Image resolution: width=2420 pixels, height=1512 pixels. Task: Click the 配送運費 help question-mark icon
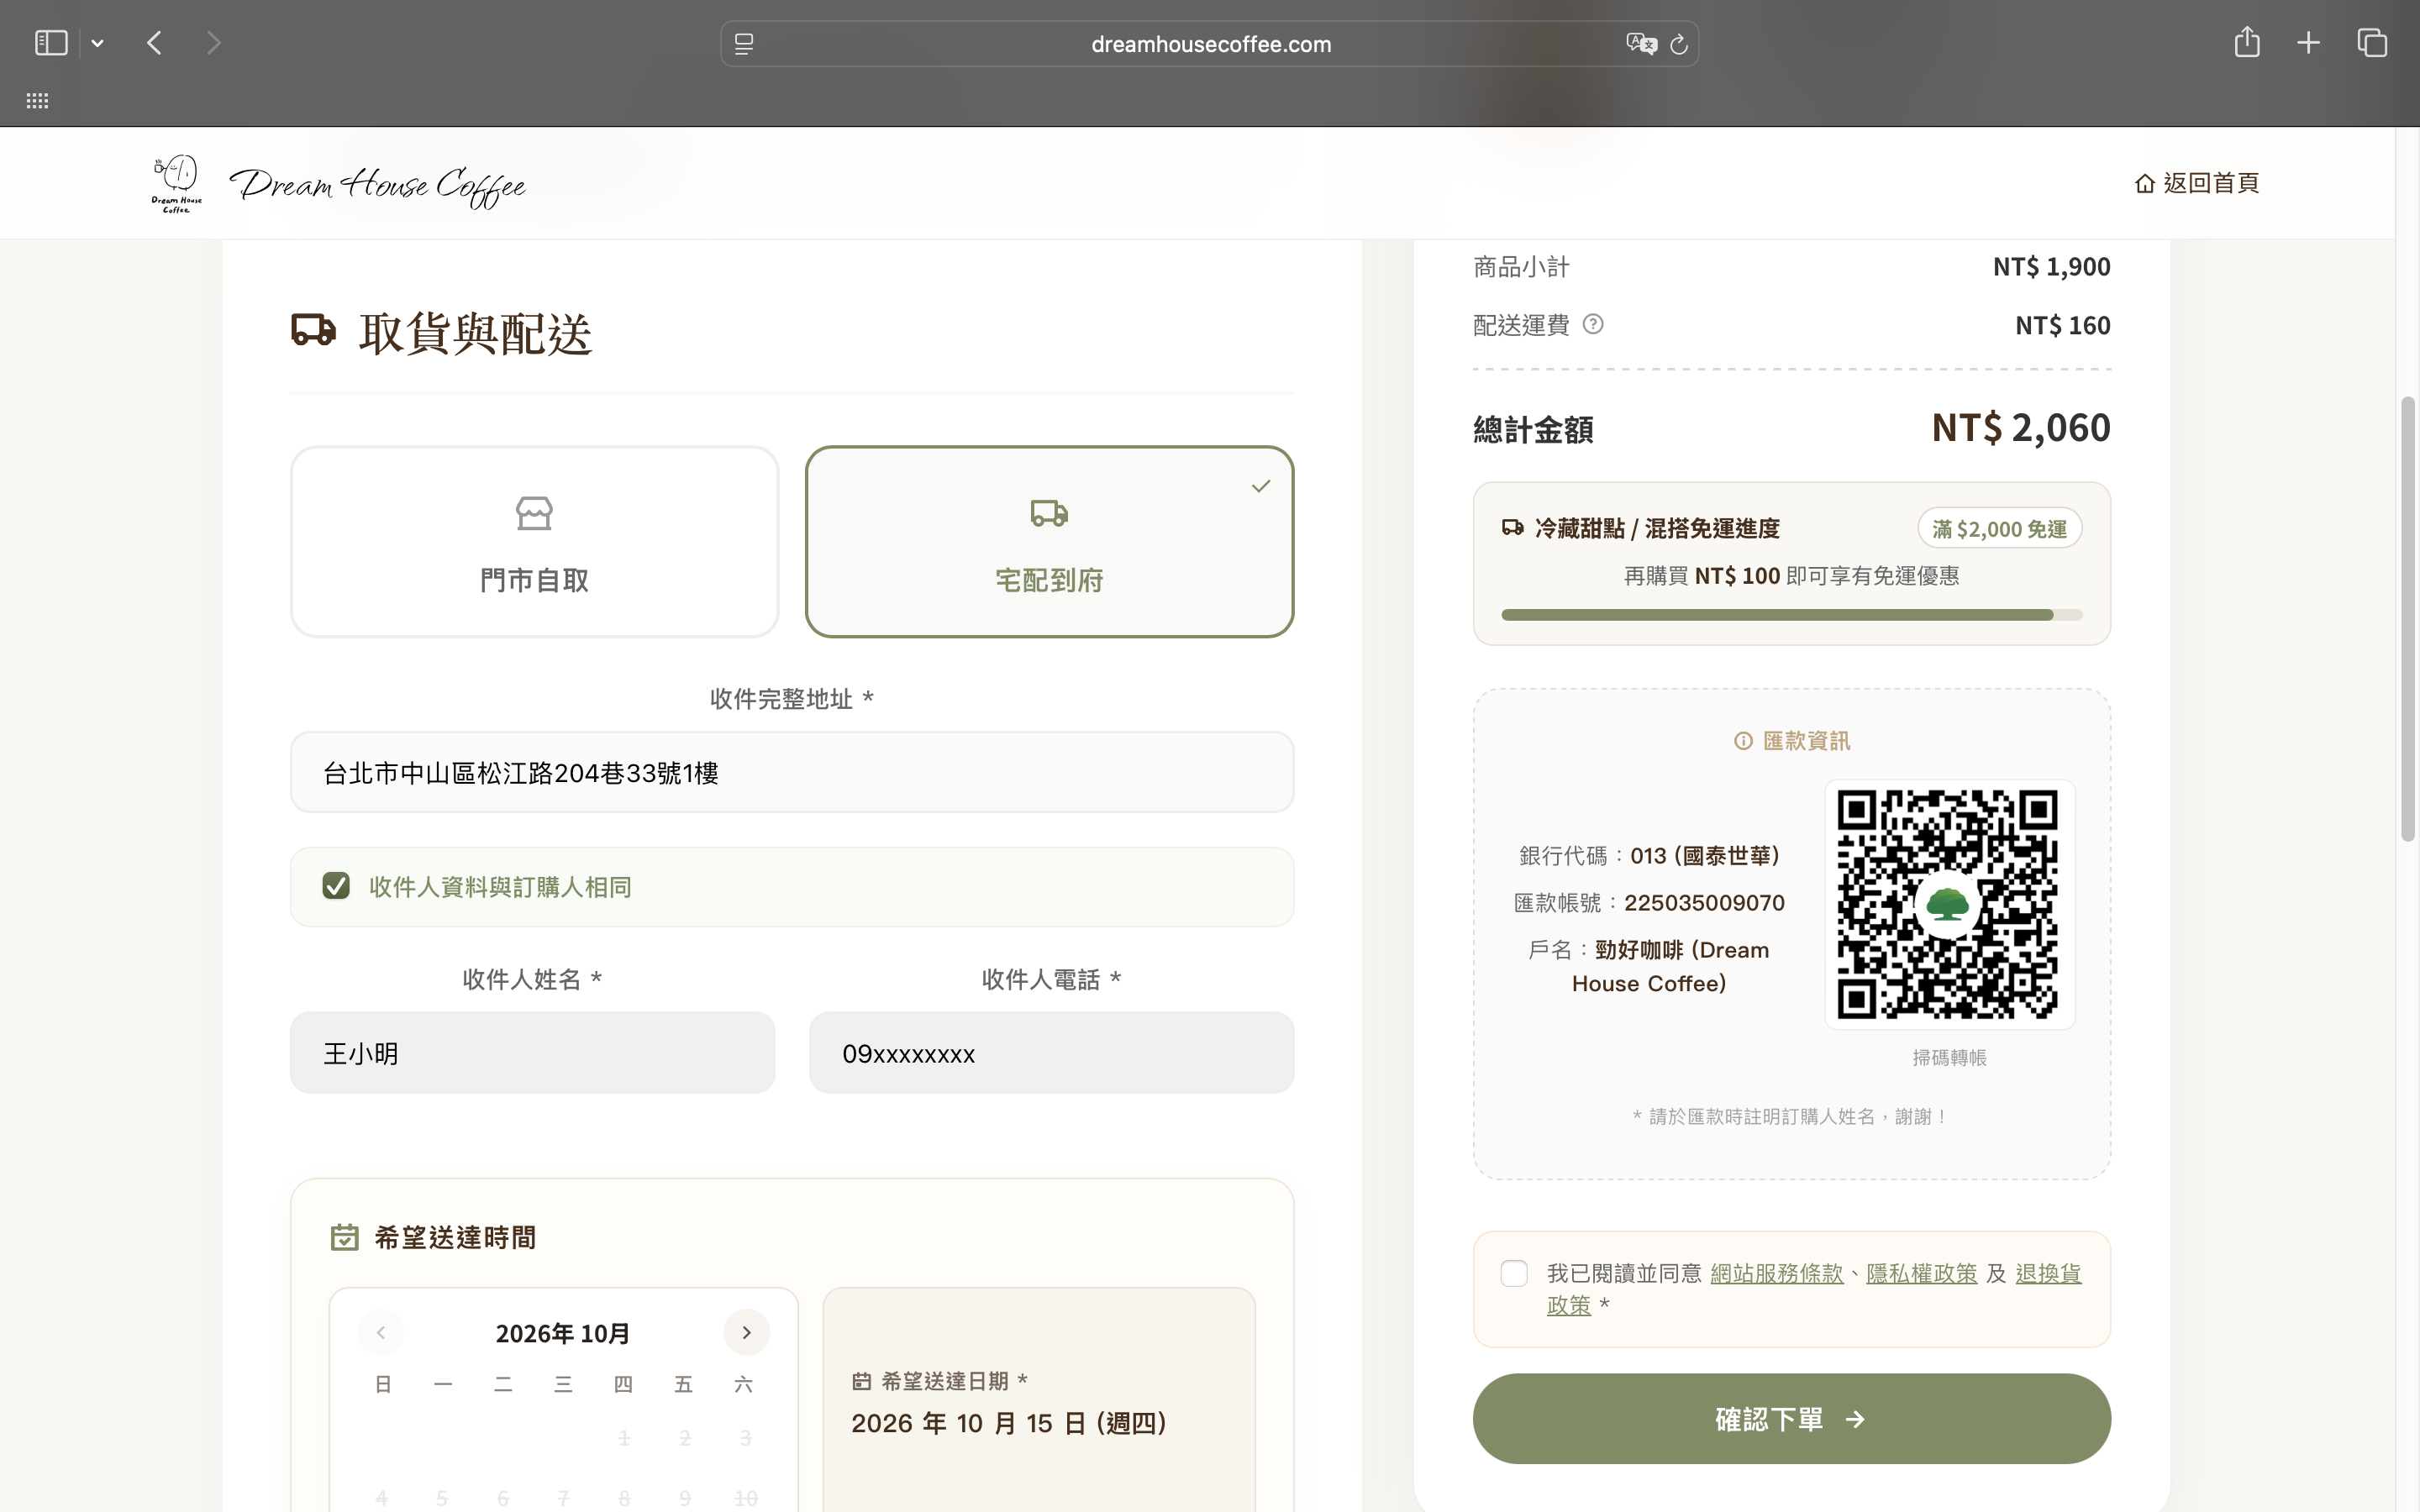[x=1593, y=324]
